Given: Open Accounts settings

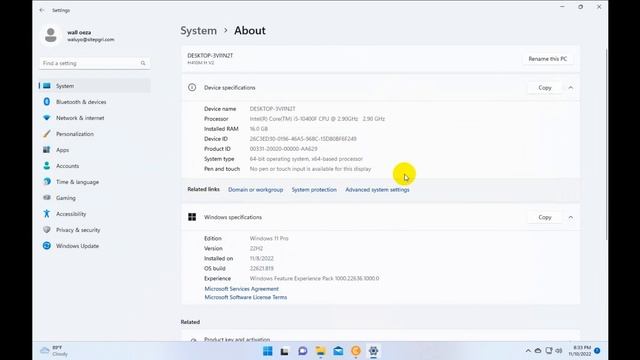Looking at the screenshot, I should (95, 166).
